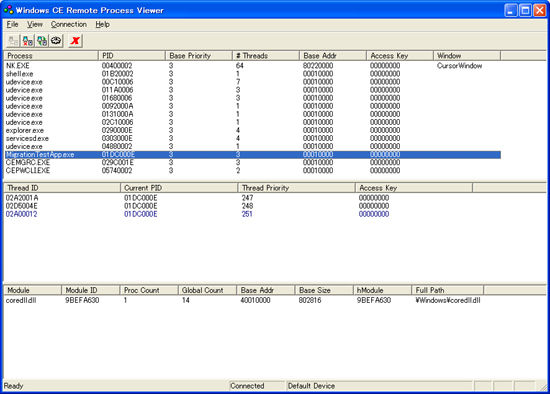This screenshot has height=394, width=550.
Task: Open the File menu
Action: [x=12, y=24]
